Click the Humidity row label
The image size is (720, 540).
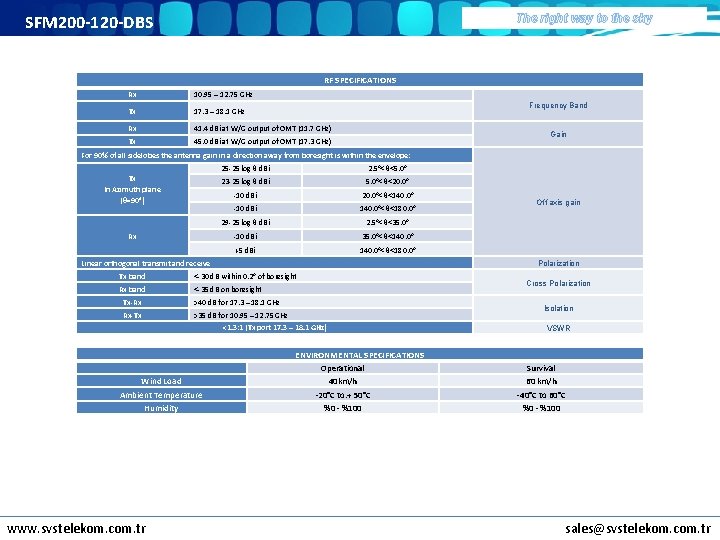point(161,408)
